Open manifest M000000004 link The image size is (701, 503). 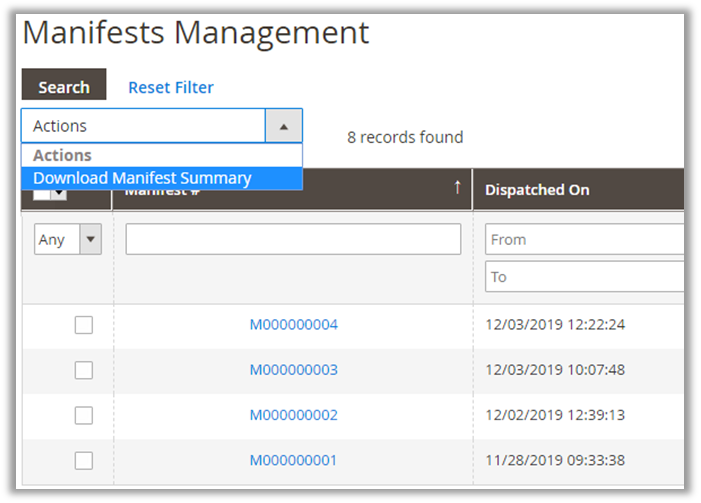click(x=293, y=324)
